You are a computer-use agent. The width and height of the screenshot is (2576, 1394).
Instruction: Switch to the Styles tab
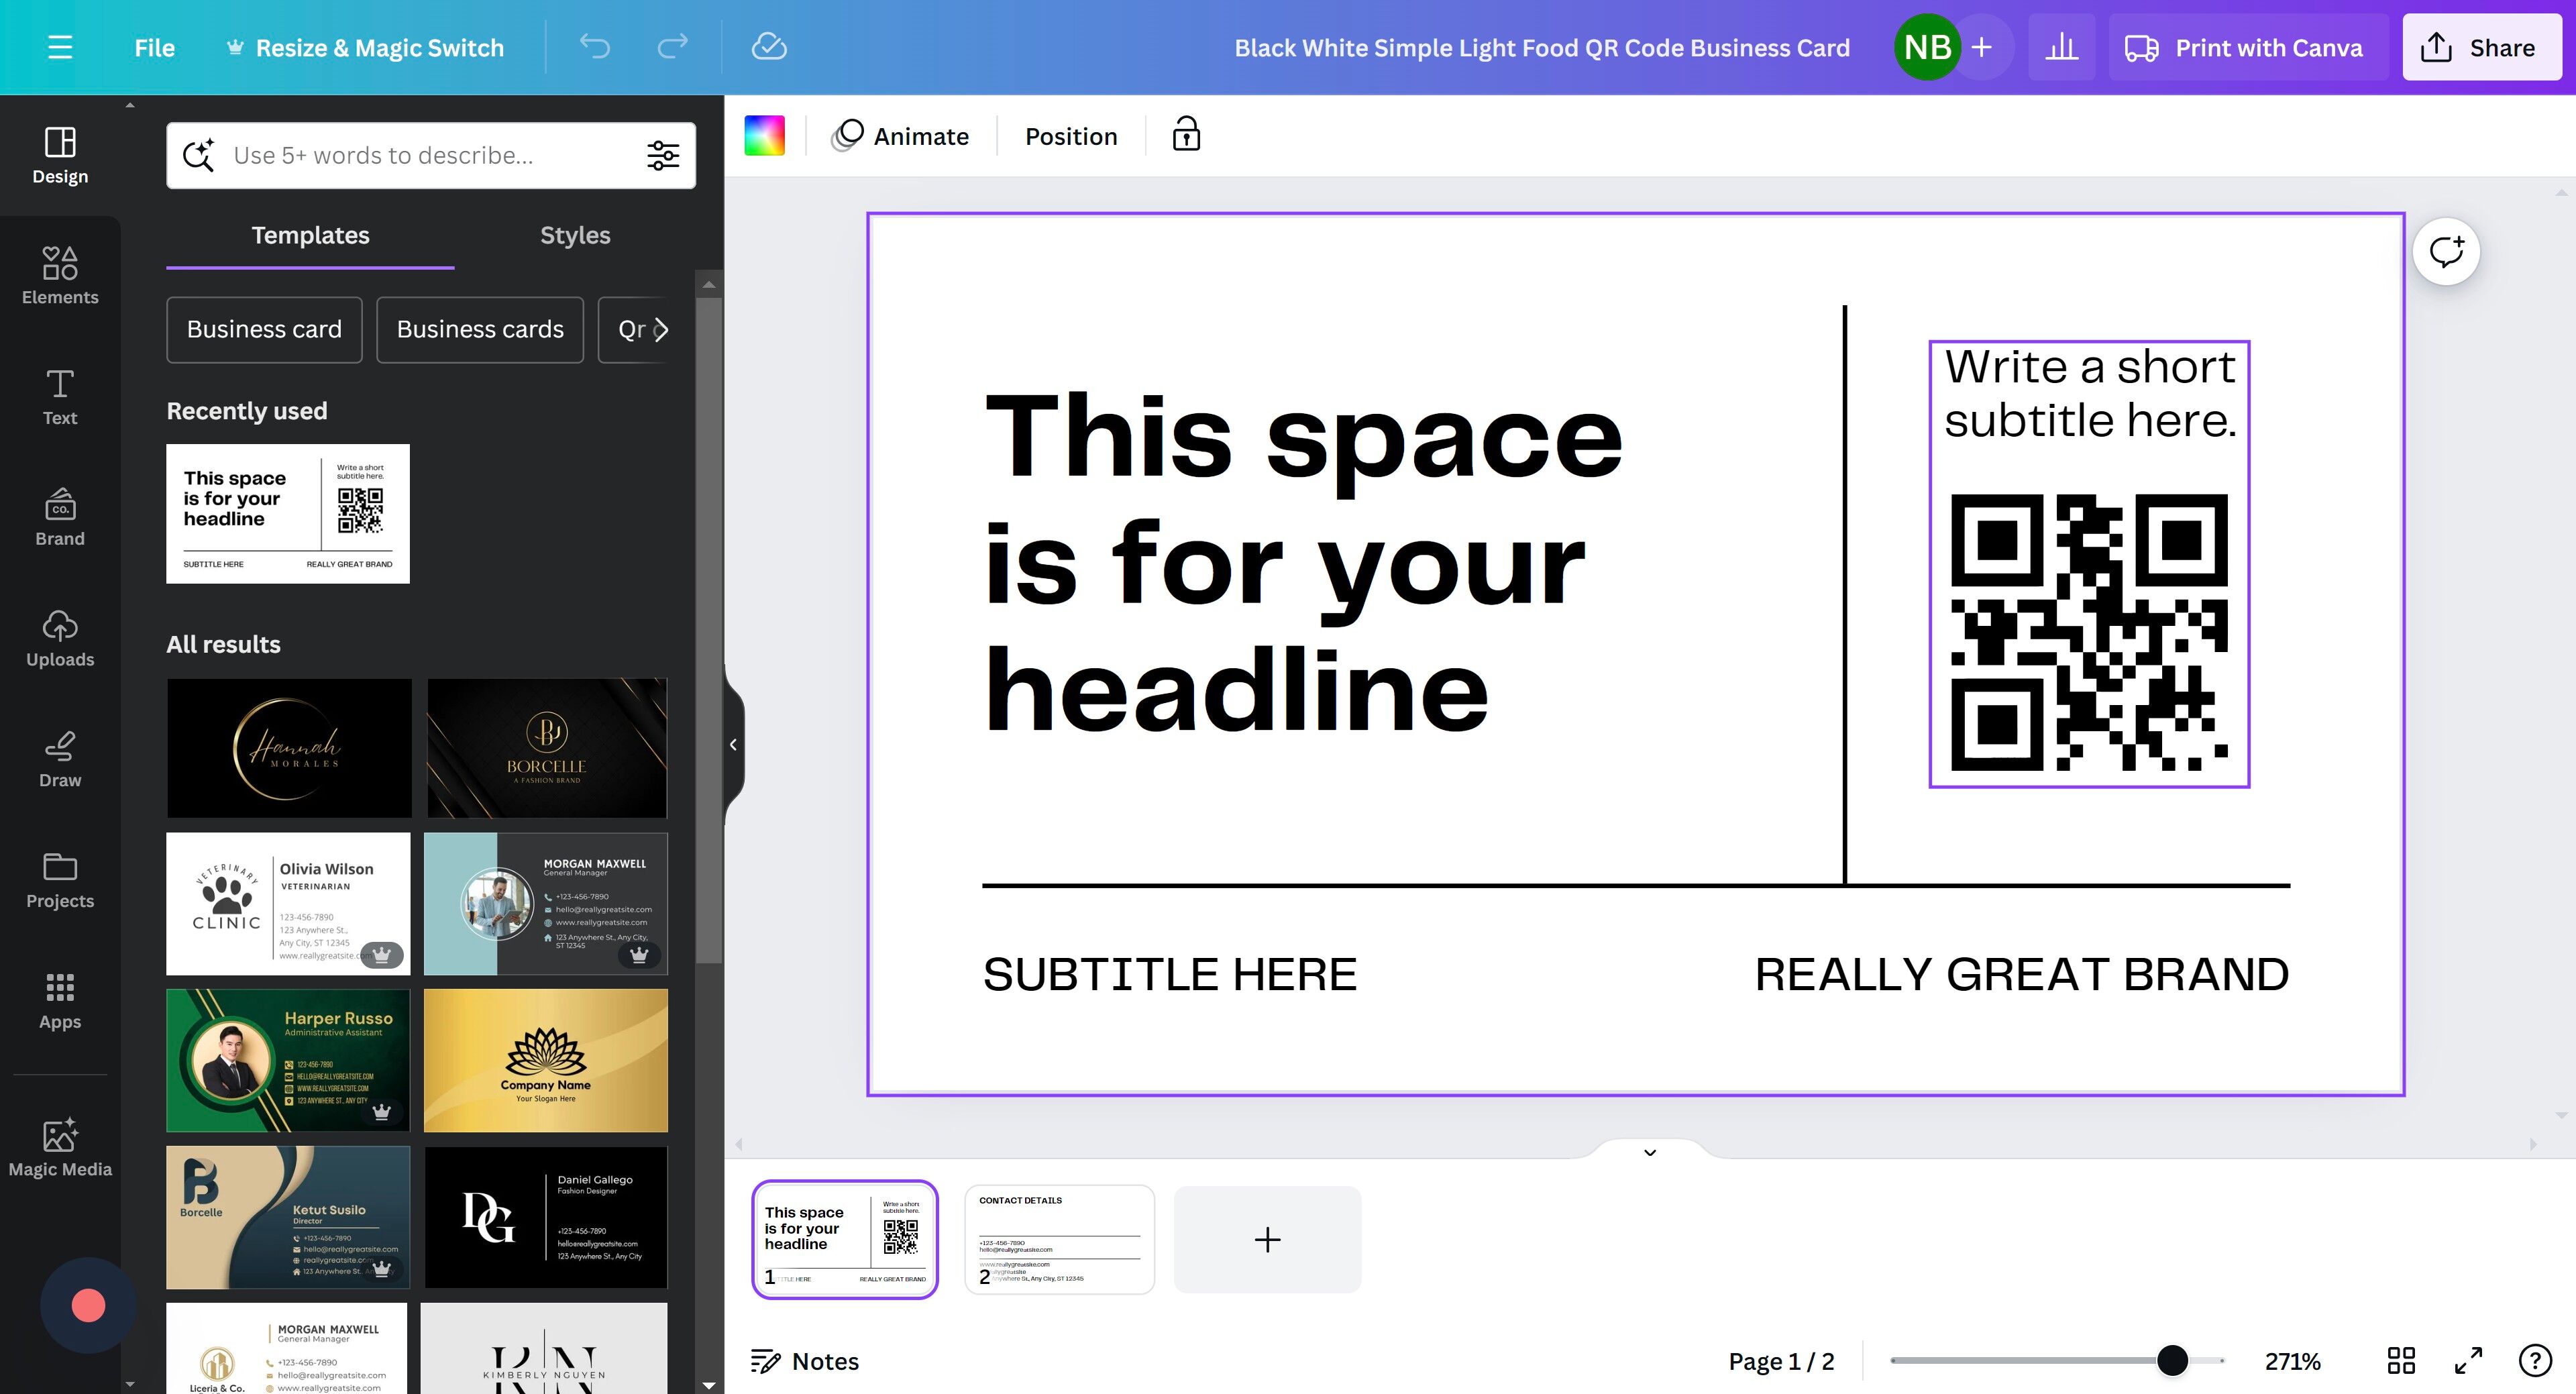pos(575,235)
